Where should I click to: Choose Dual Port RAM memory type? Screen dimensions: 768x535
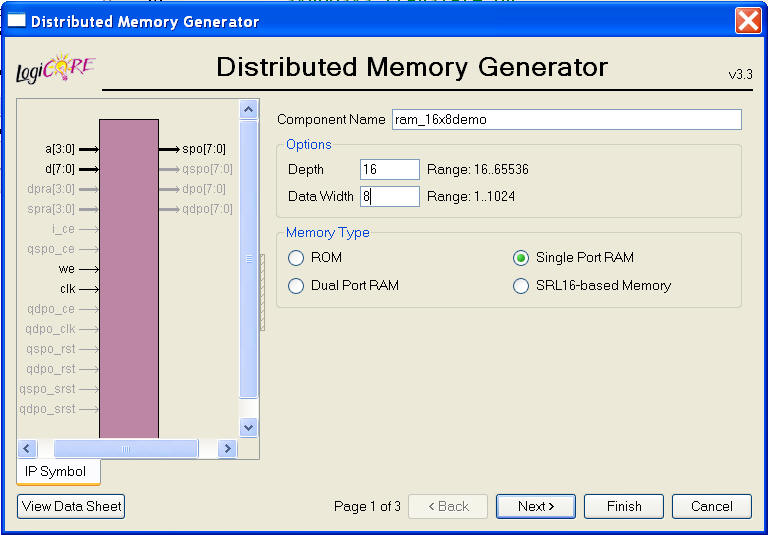pyautogui.click(x=296, y=286)
